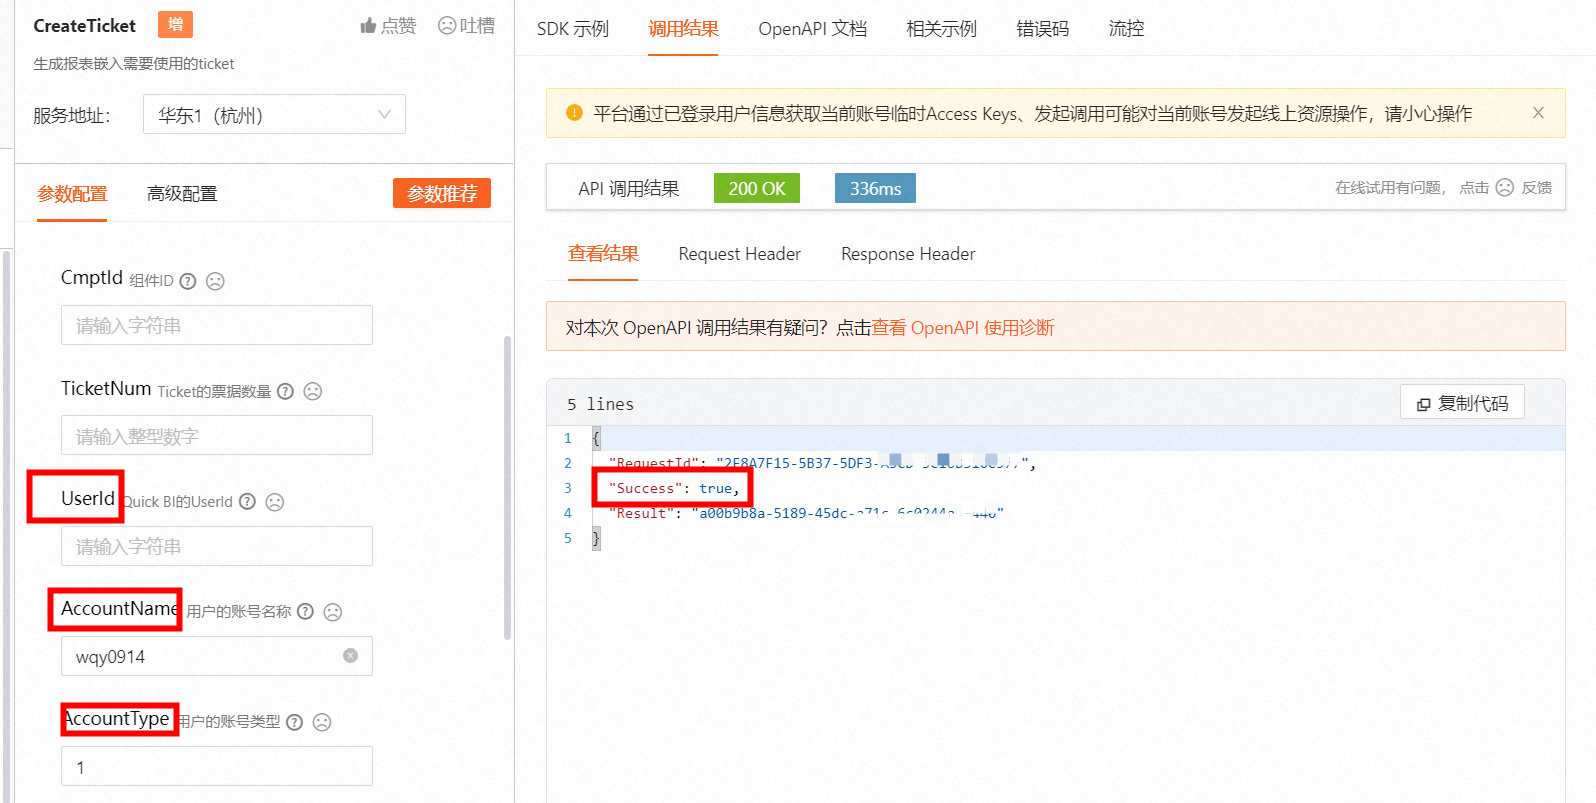Click the 点赞 thumbs-up icon
The width and height of the screenshot is (1596, 803).
368,26
